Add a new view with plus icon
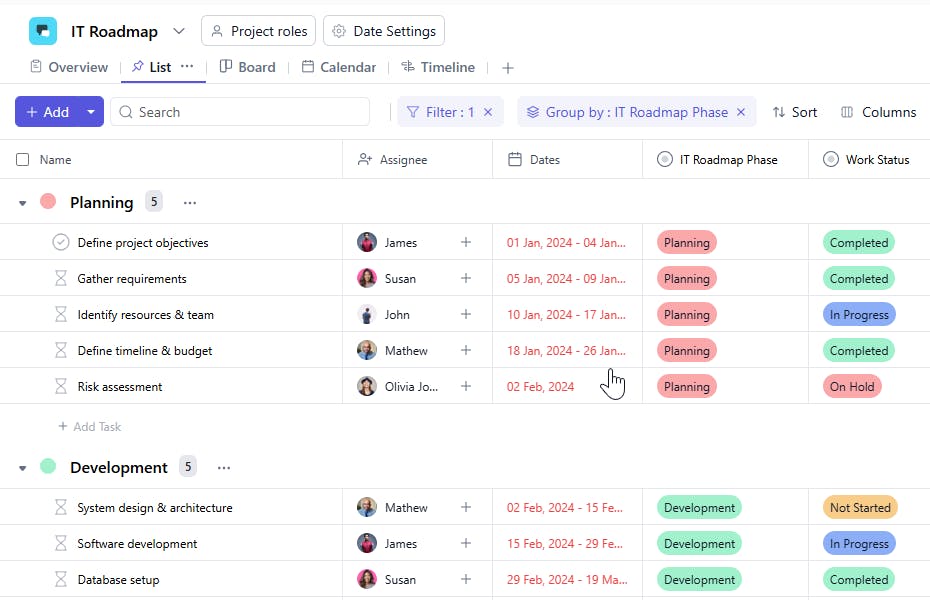Image resolution: width=930 pixels, height=600 pixels. 508,68
